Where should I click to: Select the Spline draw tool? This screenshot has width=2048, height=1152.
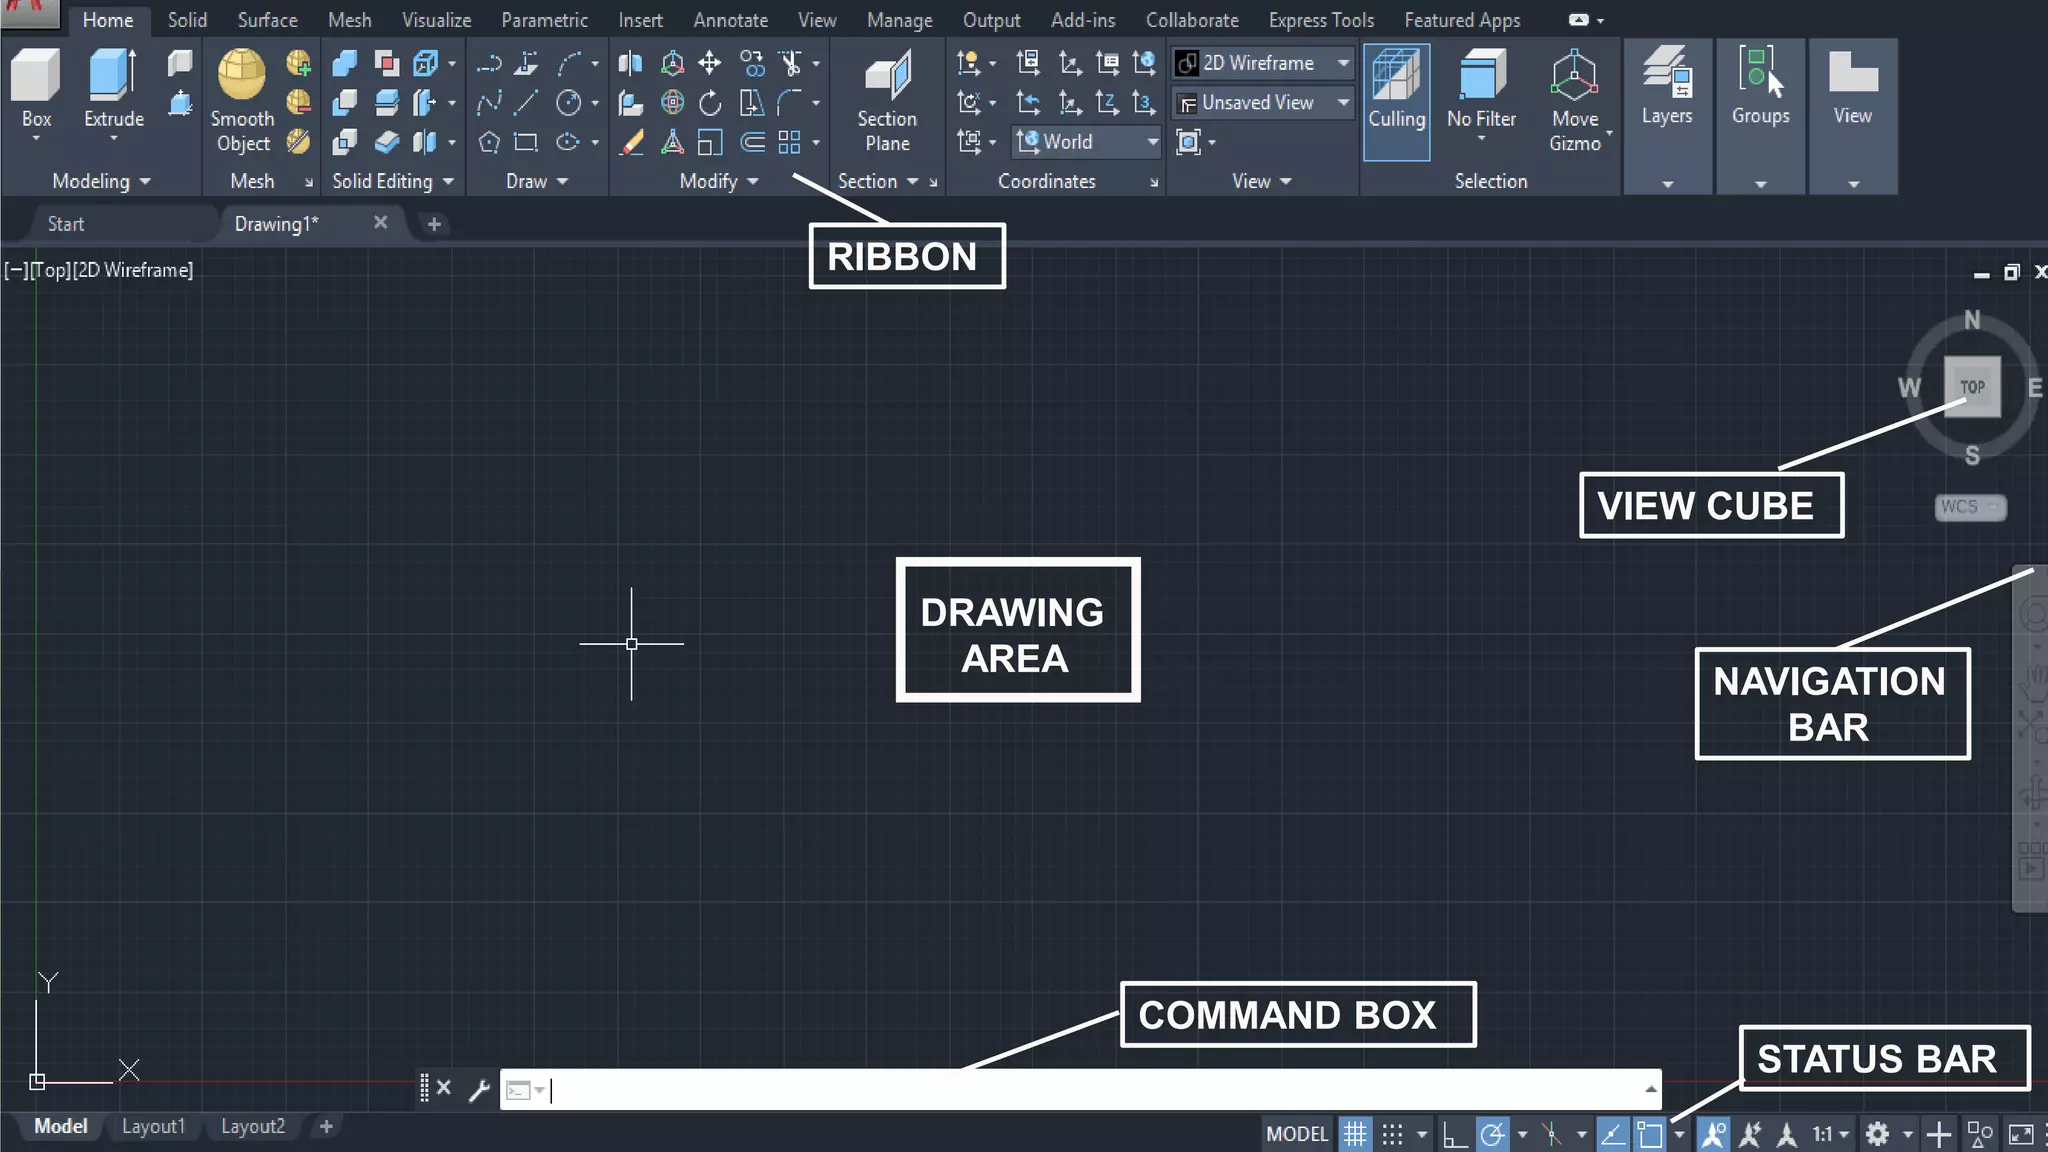(489, 102)
